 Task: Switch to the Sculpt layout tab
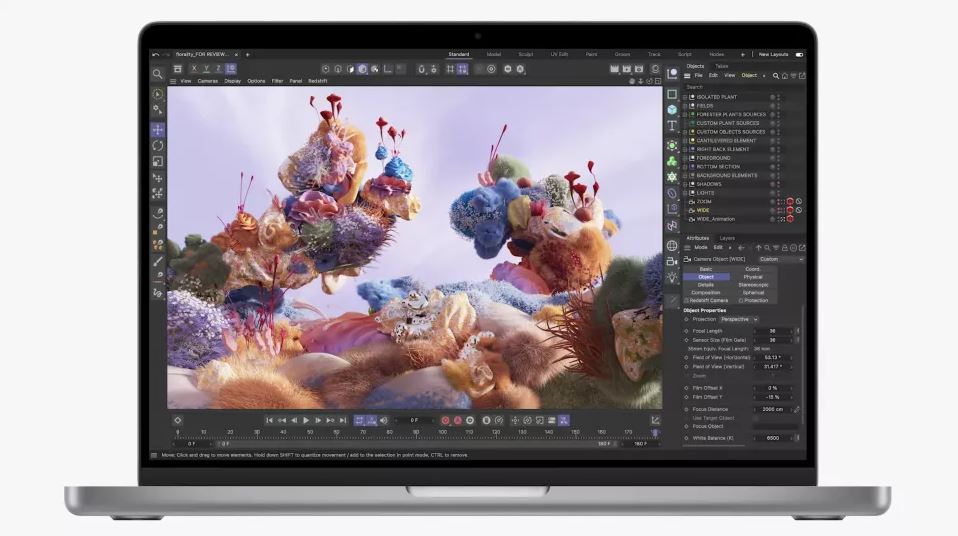(525, 54)
